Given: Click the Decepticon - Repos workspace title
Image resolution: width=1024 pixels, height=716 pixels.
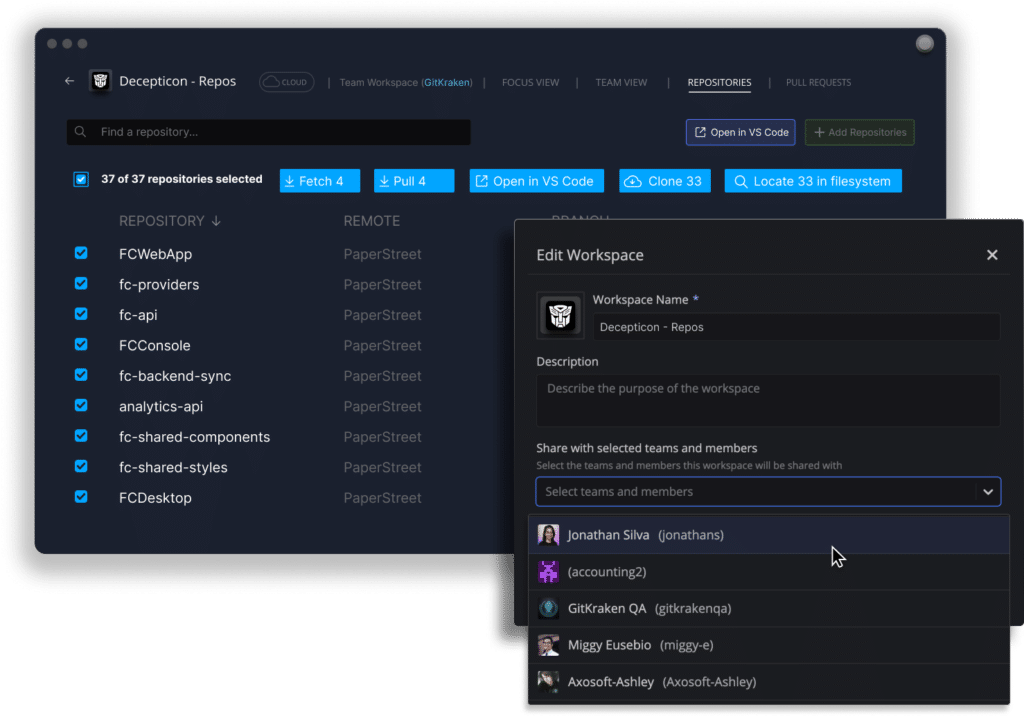Looking at the screenshot, I should pos(178,81).
